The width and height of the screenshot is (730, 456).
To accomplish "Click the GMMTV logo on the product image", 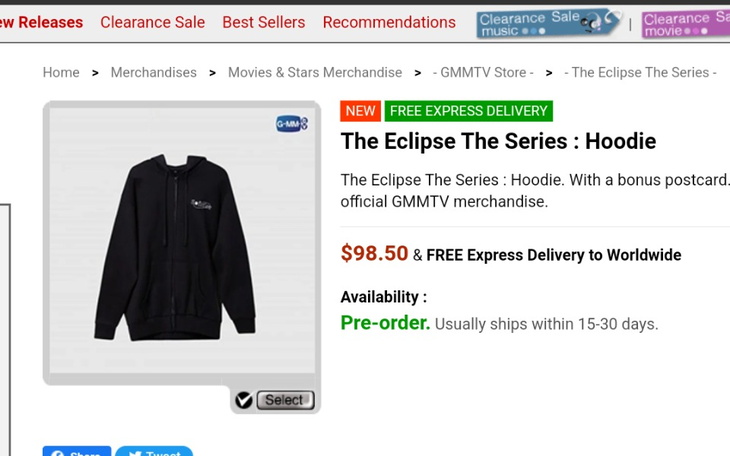I will coord(291,124).
